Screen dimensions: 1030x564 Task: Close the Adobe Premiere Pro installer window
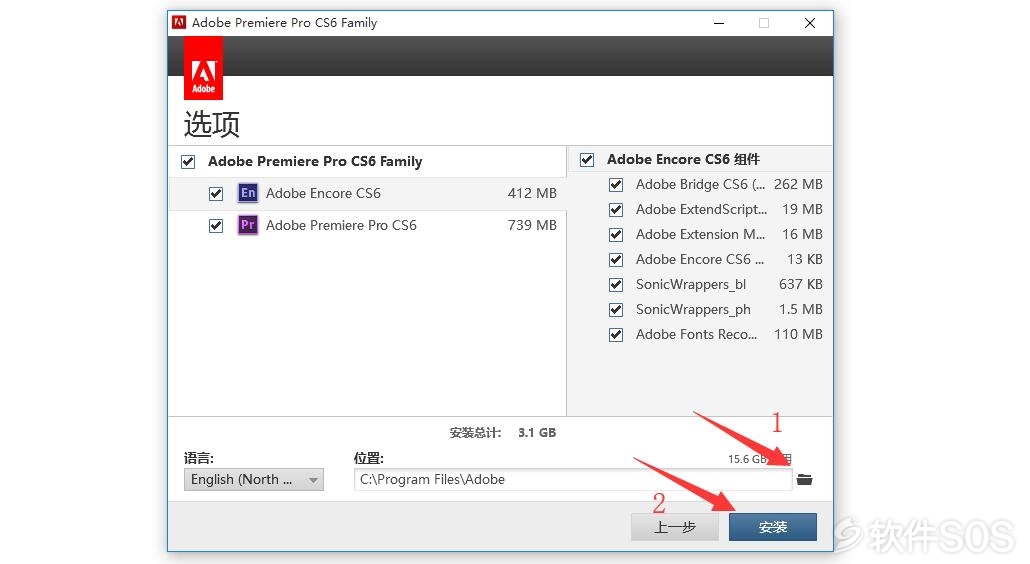coord(810,23)
